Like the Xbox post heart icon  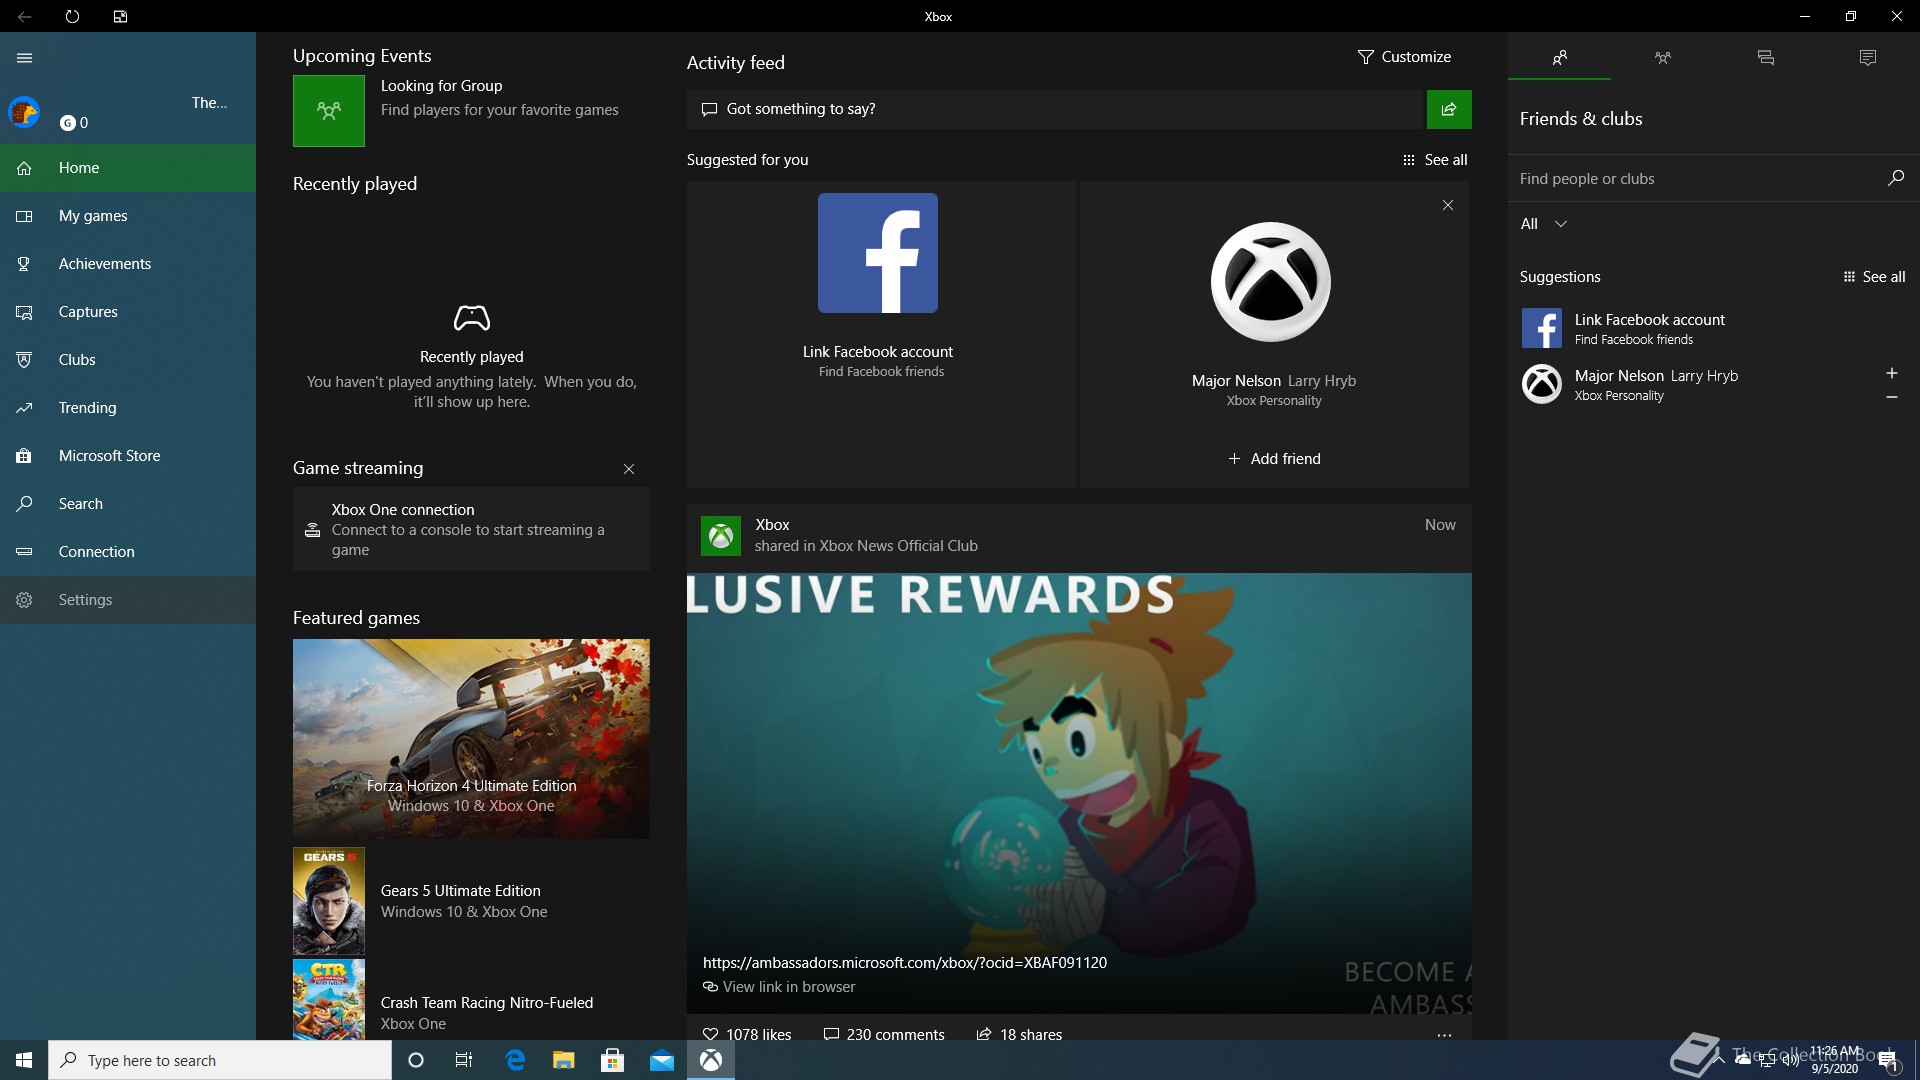click(711, 1034)
